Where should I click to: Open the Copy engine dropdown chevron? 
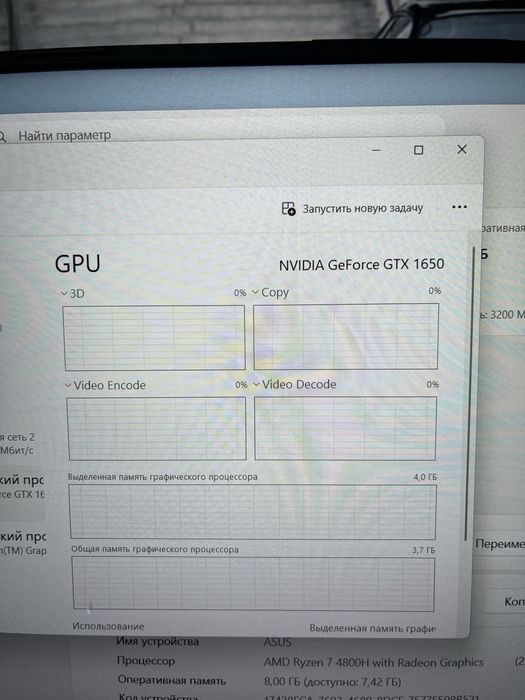[x=255, y=292]
